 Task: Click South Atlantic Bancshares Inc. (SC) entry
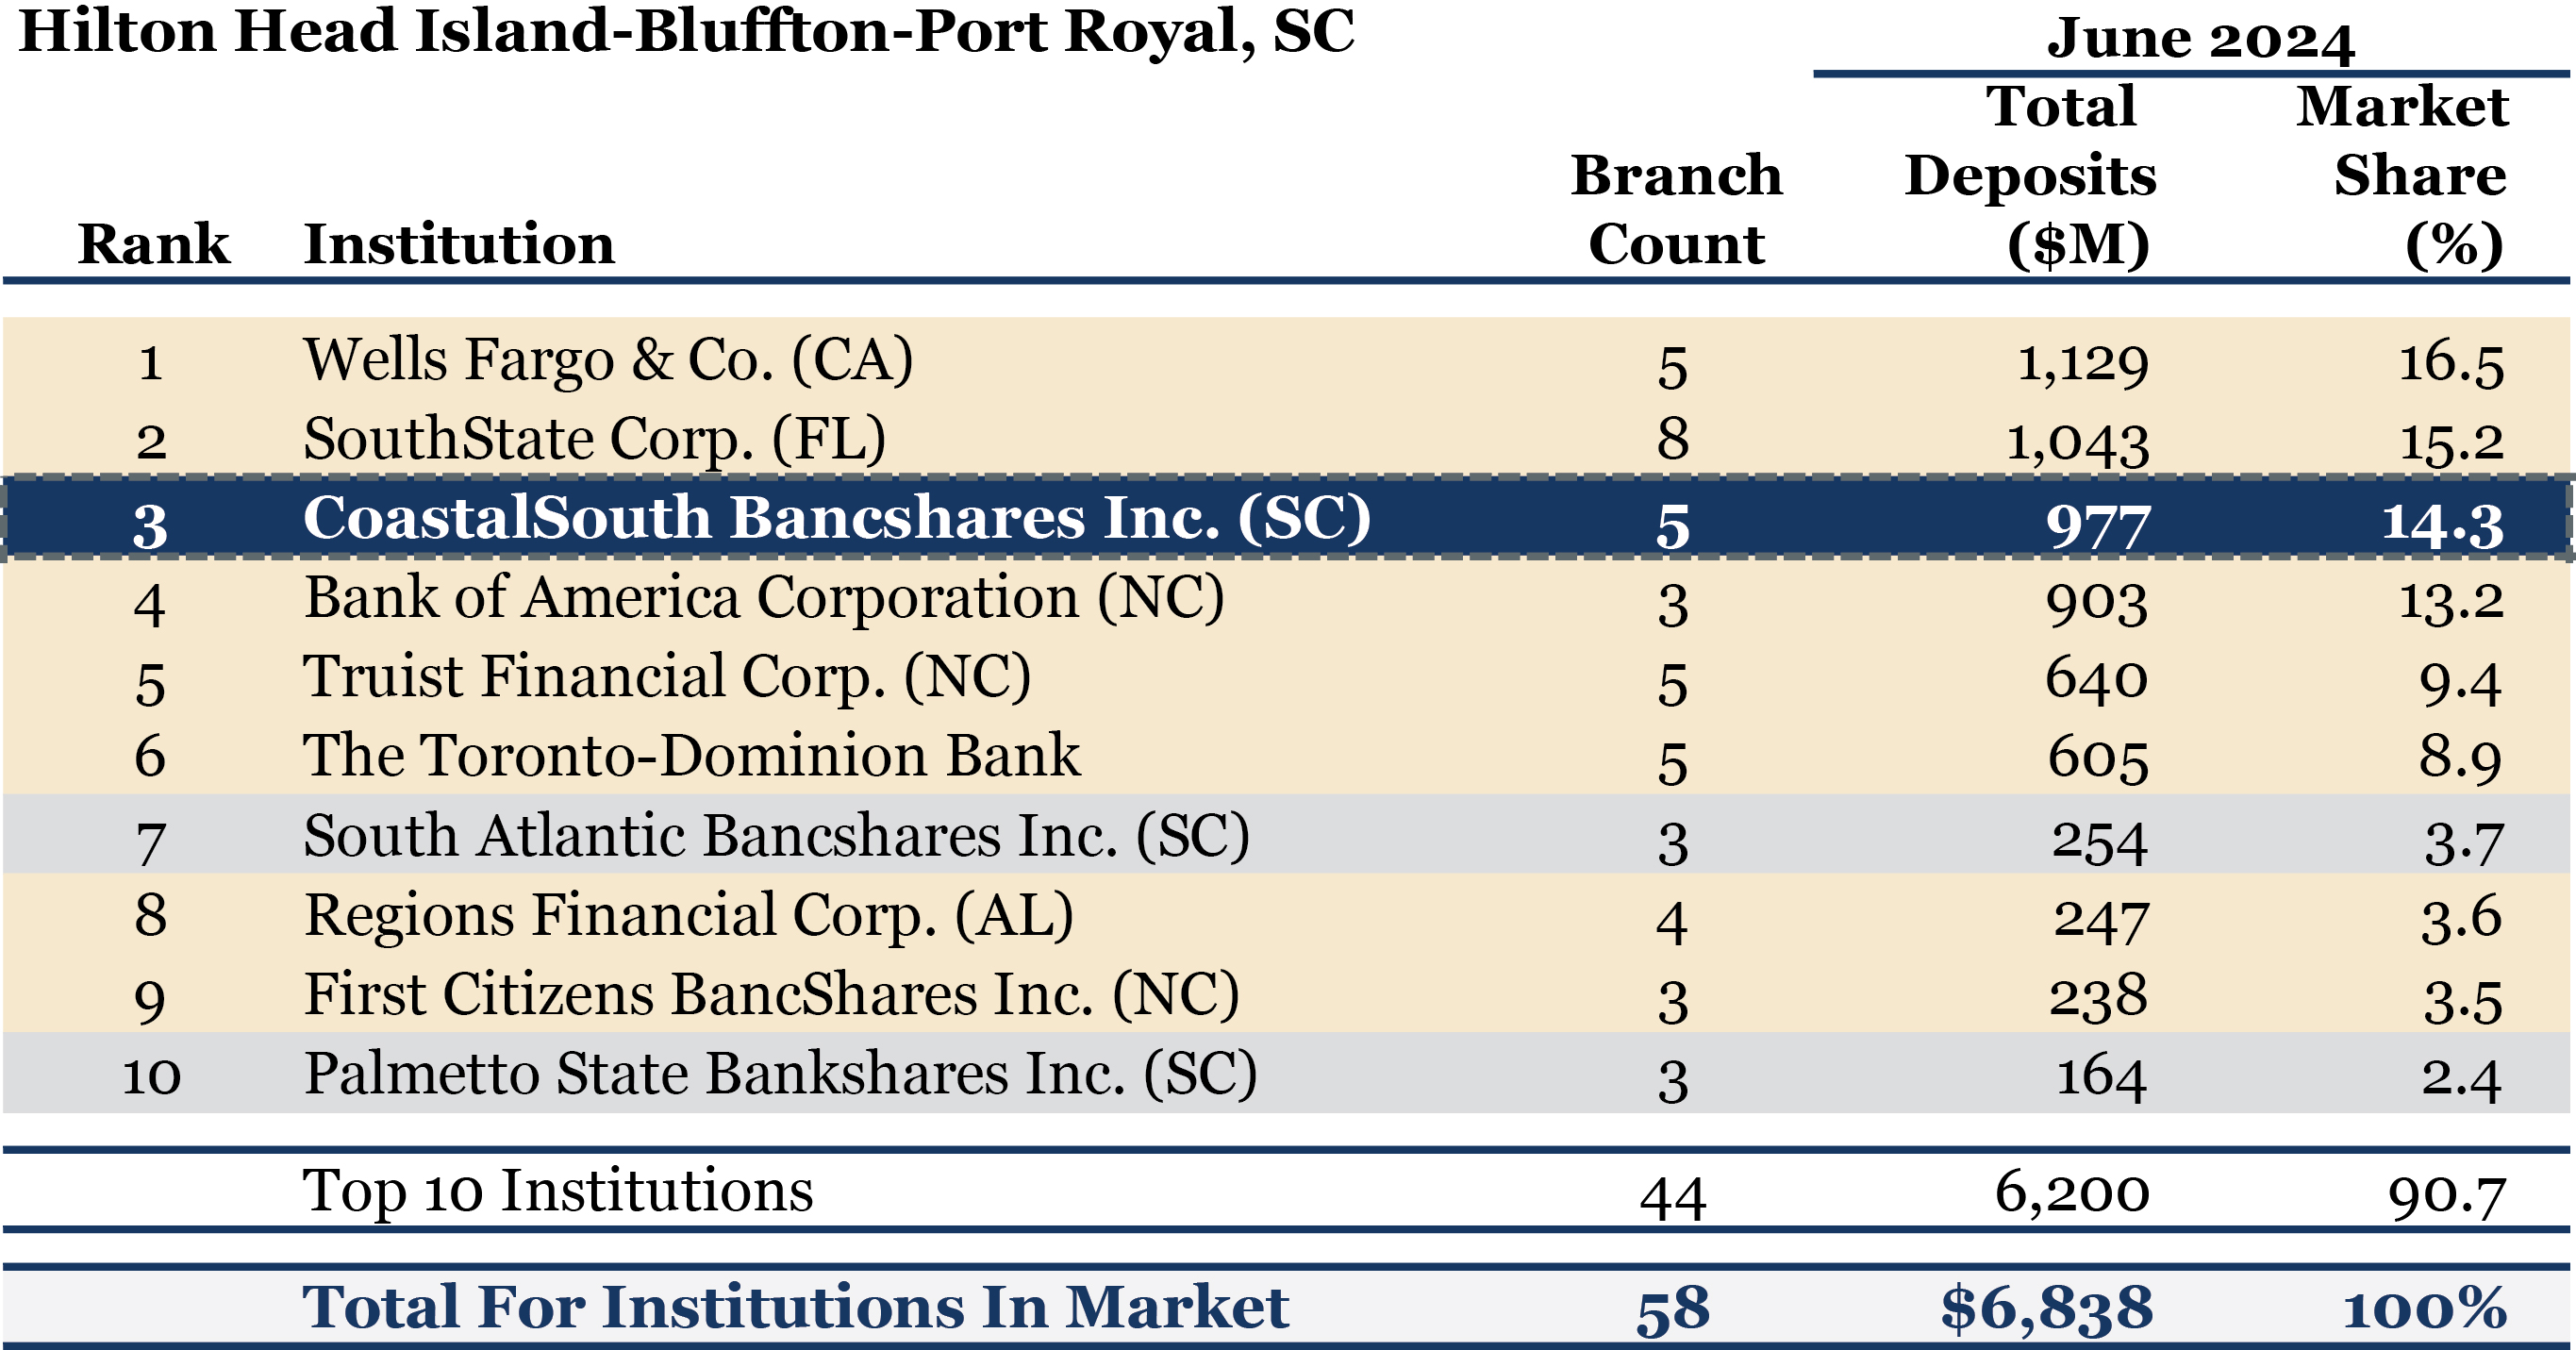click(776, 836)
